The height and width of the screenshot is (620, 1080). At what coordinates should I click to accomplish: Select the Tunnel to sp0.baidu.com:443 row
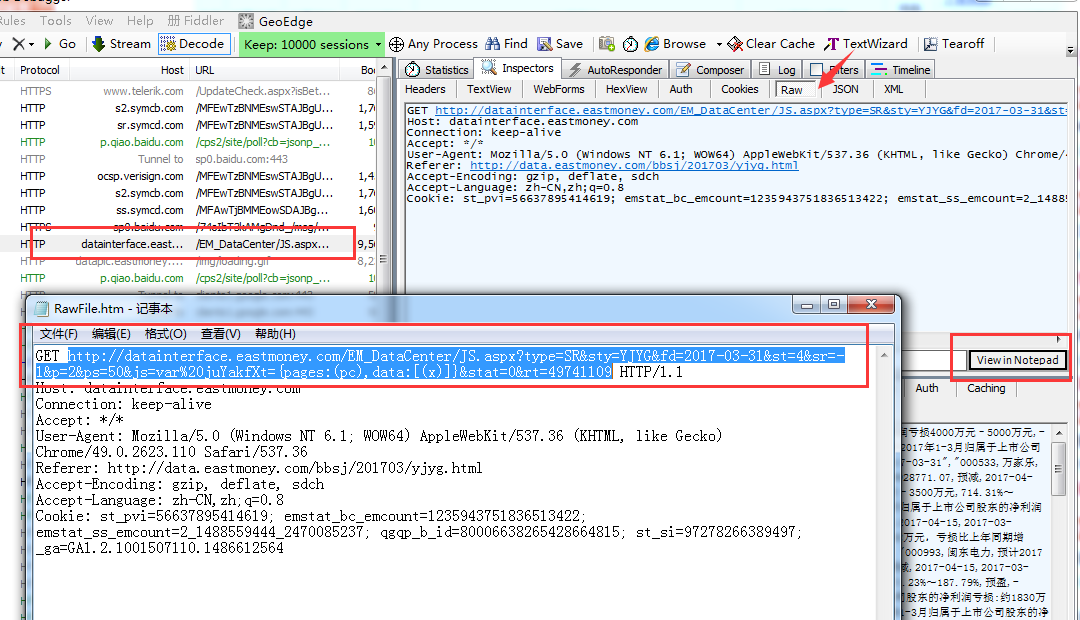(x=187, y=159)
